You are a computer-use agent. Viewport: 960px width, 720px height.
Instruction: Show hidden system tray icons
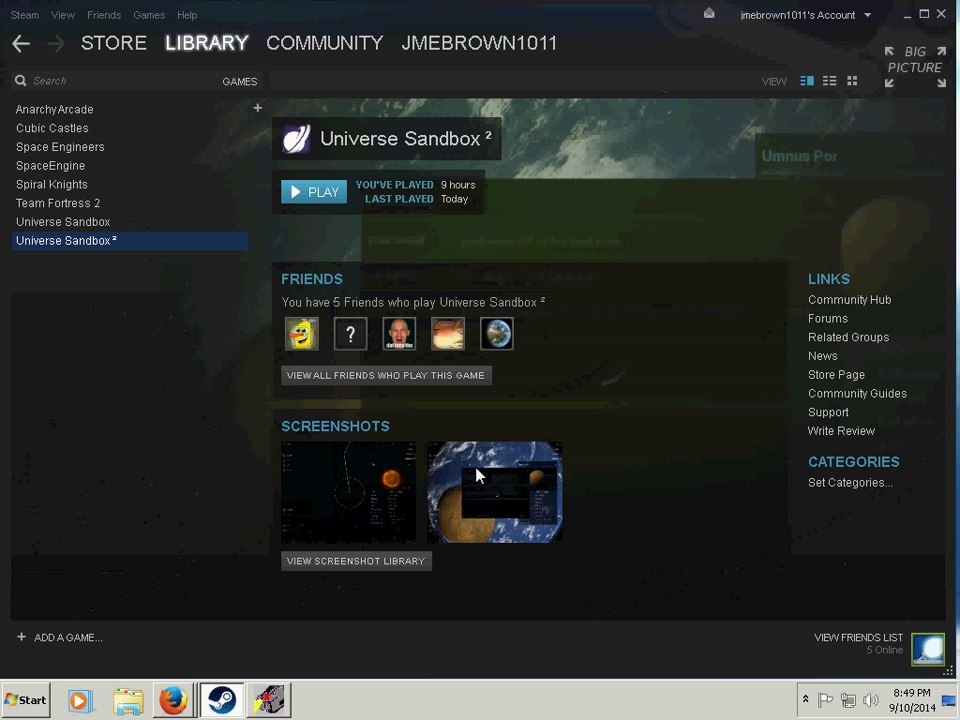[x=806, y=699]
